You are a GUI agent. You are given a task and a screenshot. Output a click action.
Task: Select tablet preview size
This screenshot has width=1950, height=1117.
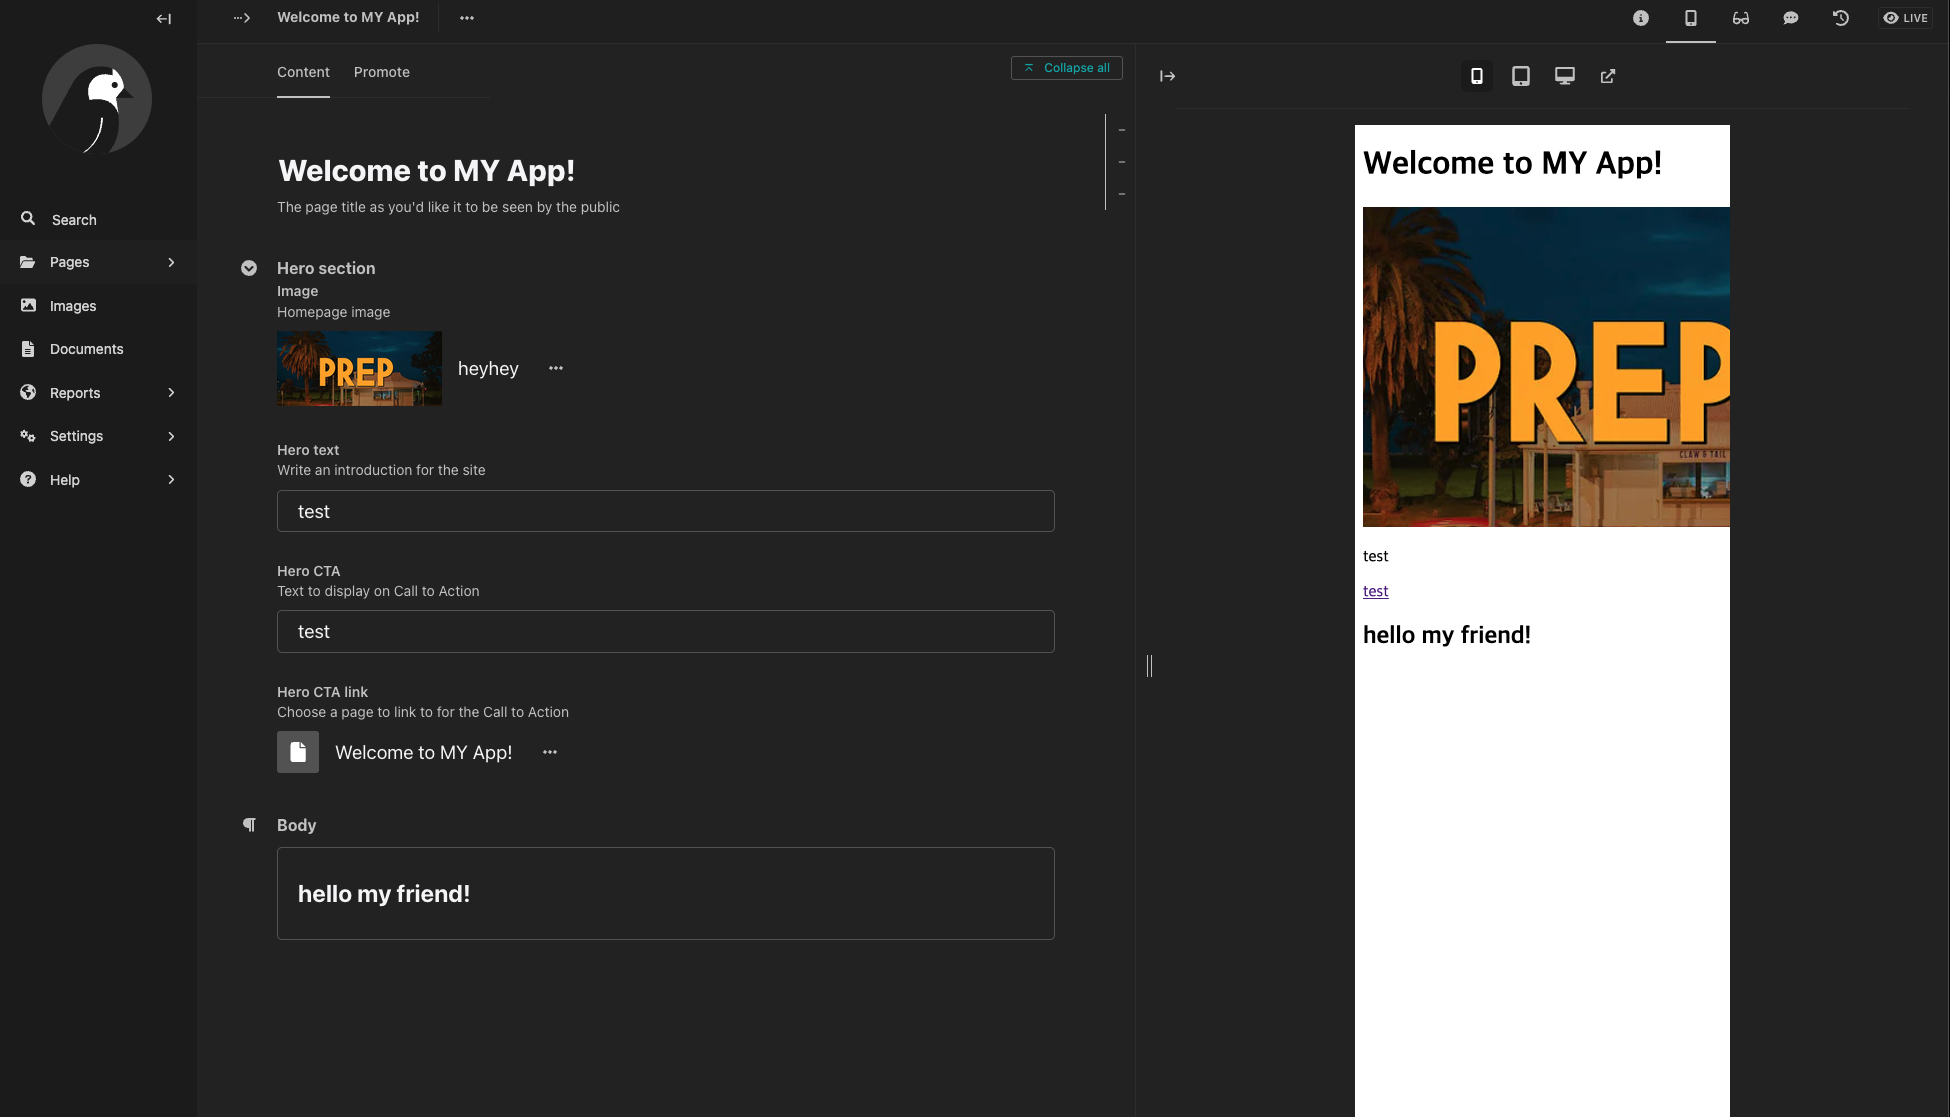1521,76
